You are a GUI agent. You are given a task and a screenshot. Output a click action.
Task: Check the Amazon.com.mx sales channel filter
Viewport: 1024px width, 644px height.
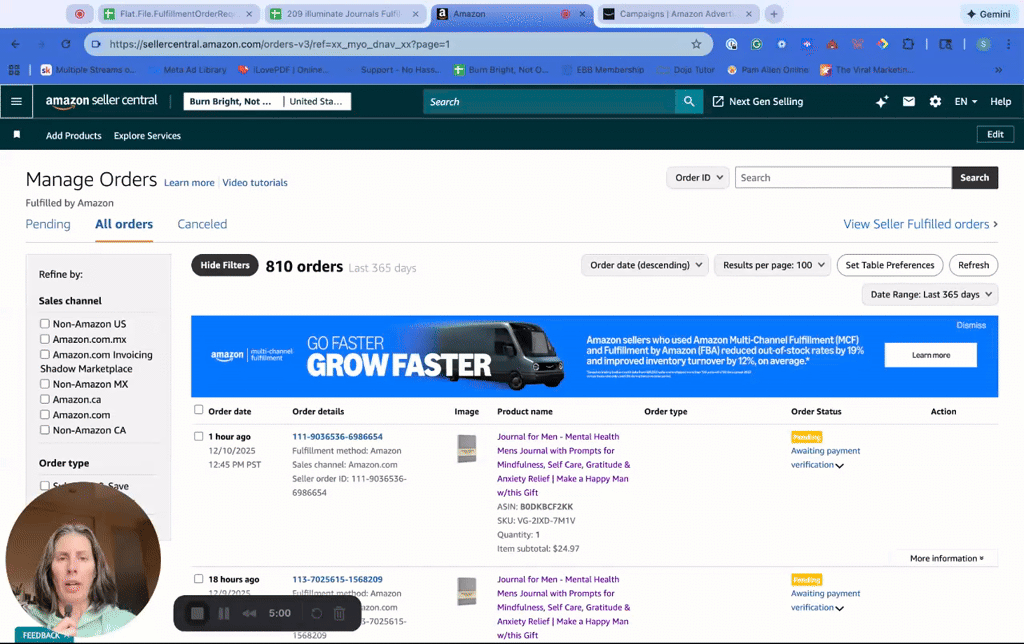tap(45, 339)
